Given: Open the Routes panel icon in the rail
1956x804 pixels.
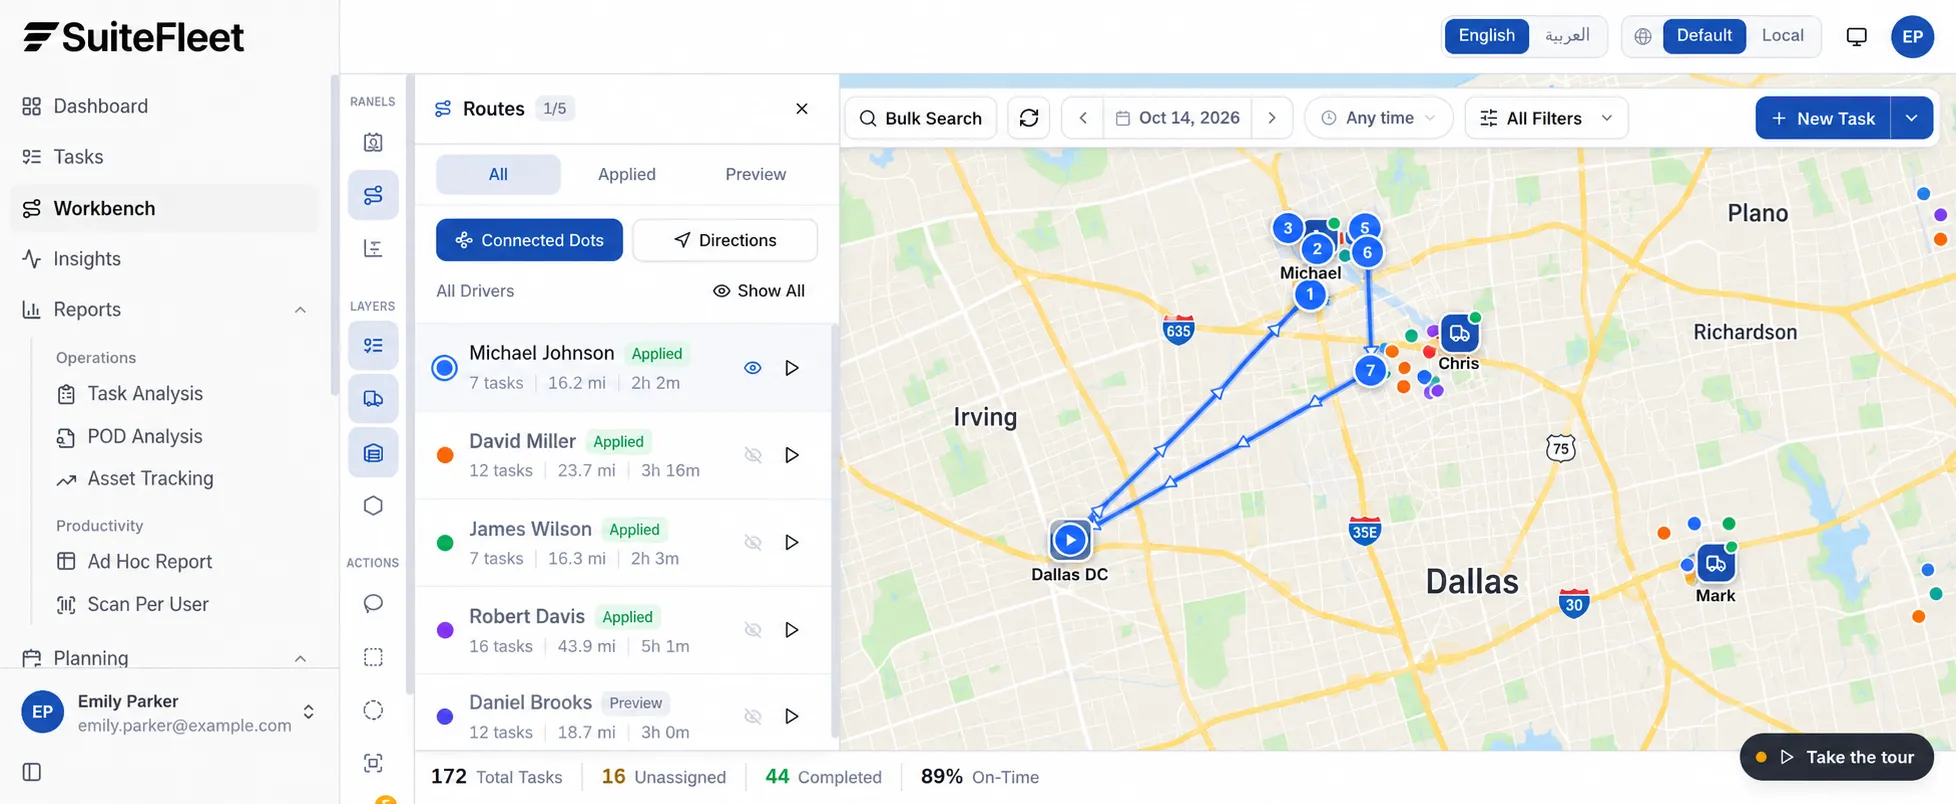Looking at the screenshot, I should [x=373, y=195].
